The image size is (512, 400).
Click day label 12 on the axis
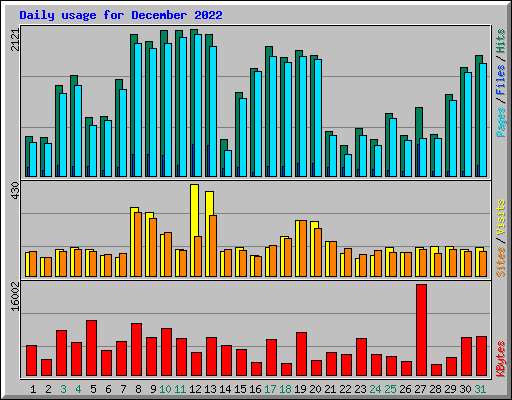(195, 389)
